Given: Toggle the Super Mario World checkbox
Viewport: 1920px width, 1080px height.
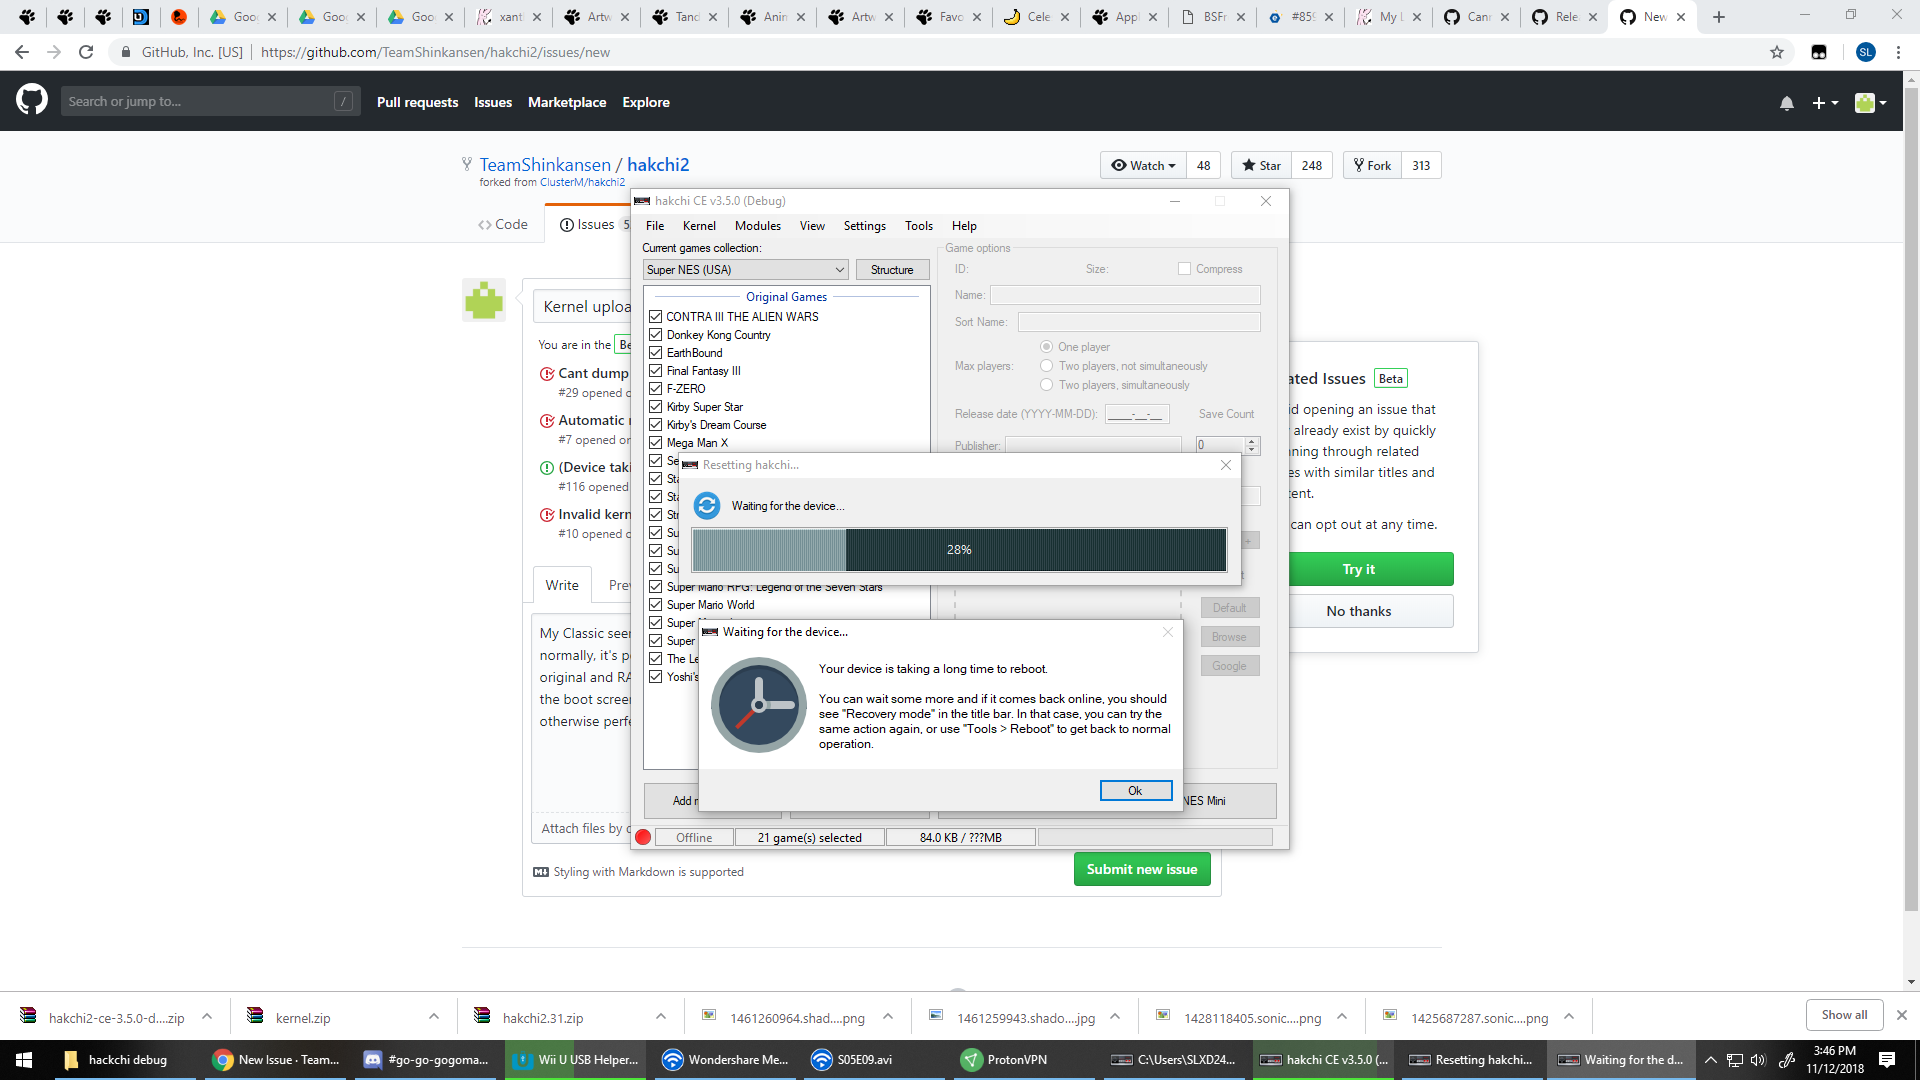Looking at the screenshot, I should coord(656,605).
